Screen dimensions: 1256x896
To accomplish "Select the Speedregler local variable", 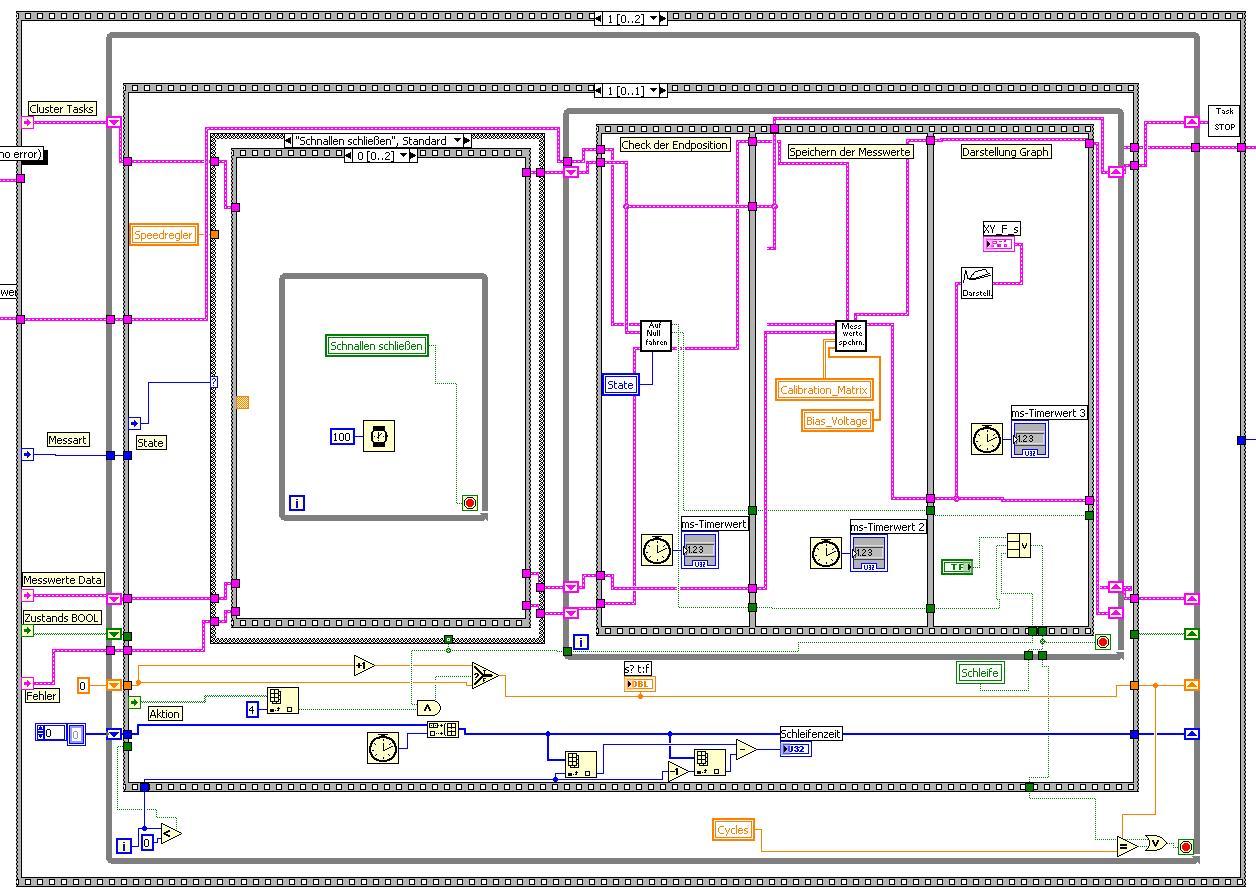I will point(164,235).
